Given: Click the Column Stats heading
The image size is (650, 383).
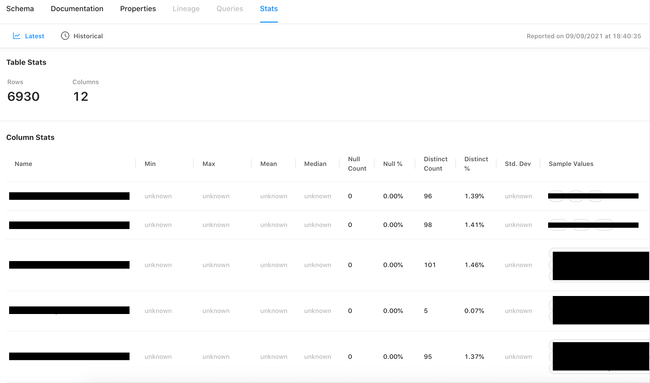Looking at the screenshot, I should coord(30,137).
